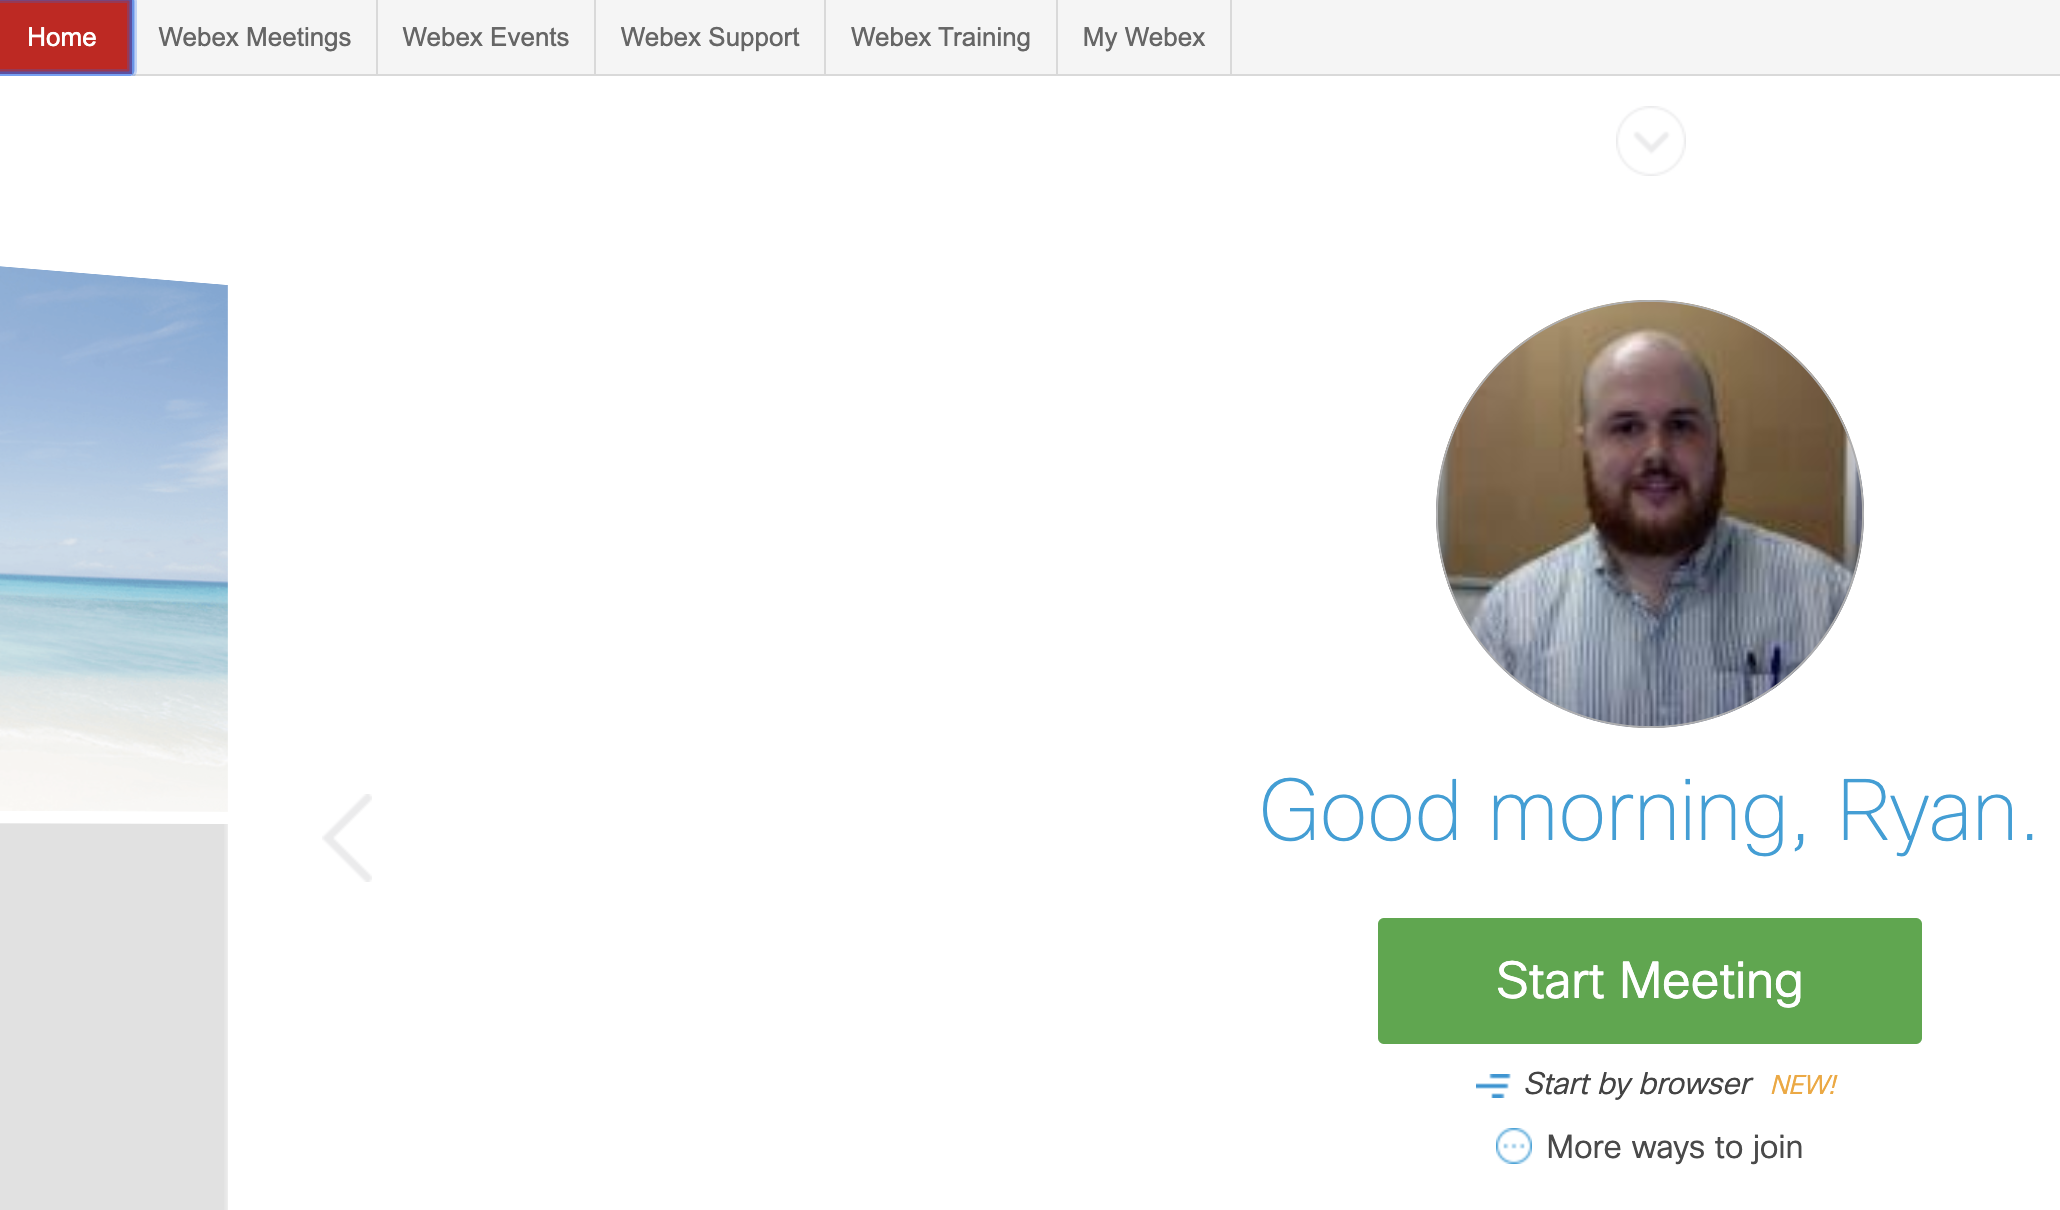Open More ways to join
Image resolution: width=2060 pixels, height=1210 pixels.
pyautogui.click(x=1675, y=1147)
